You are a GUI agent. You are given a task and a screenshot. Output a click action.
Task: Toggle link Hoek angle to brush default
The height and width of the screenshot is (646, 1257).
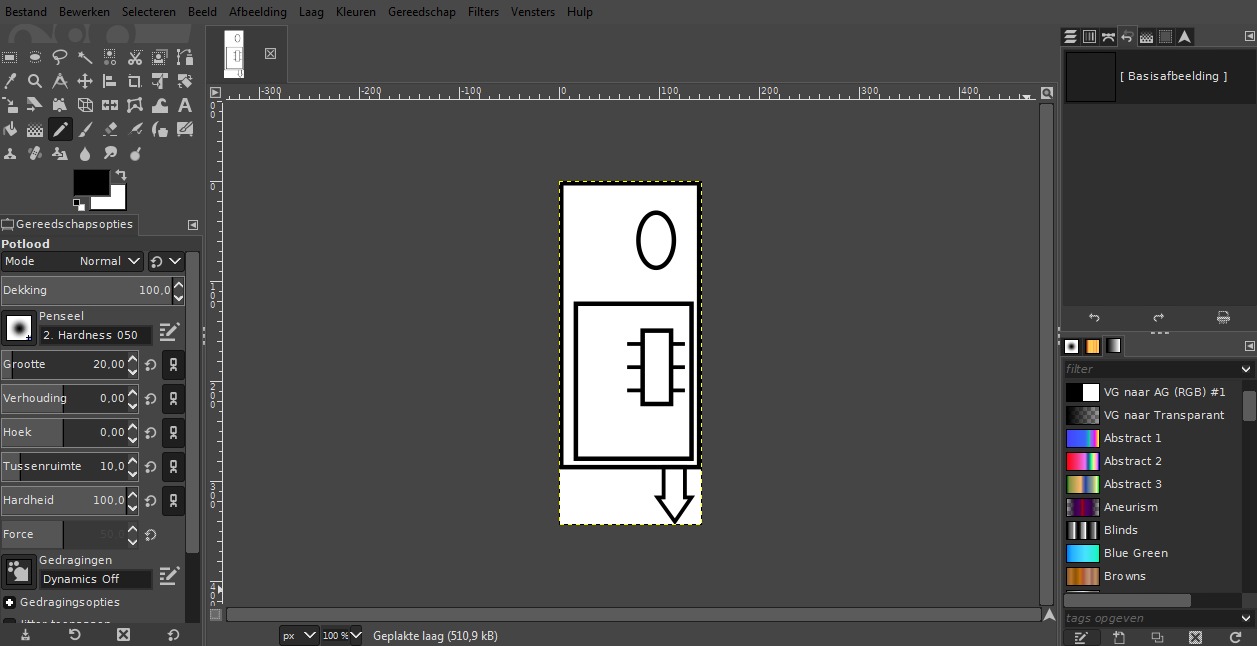pos(173,433)
